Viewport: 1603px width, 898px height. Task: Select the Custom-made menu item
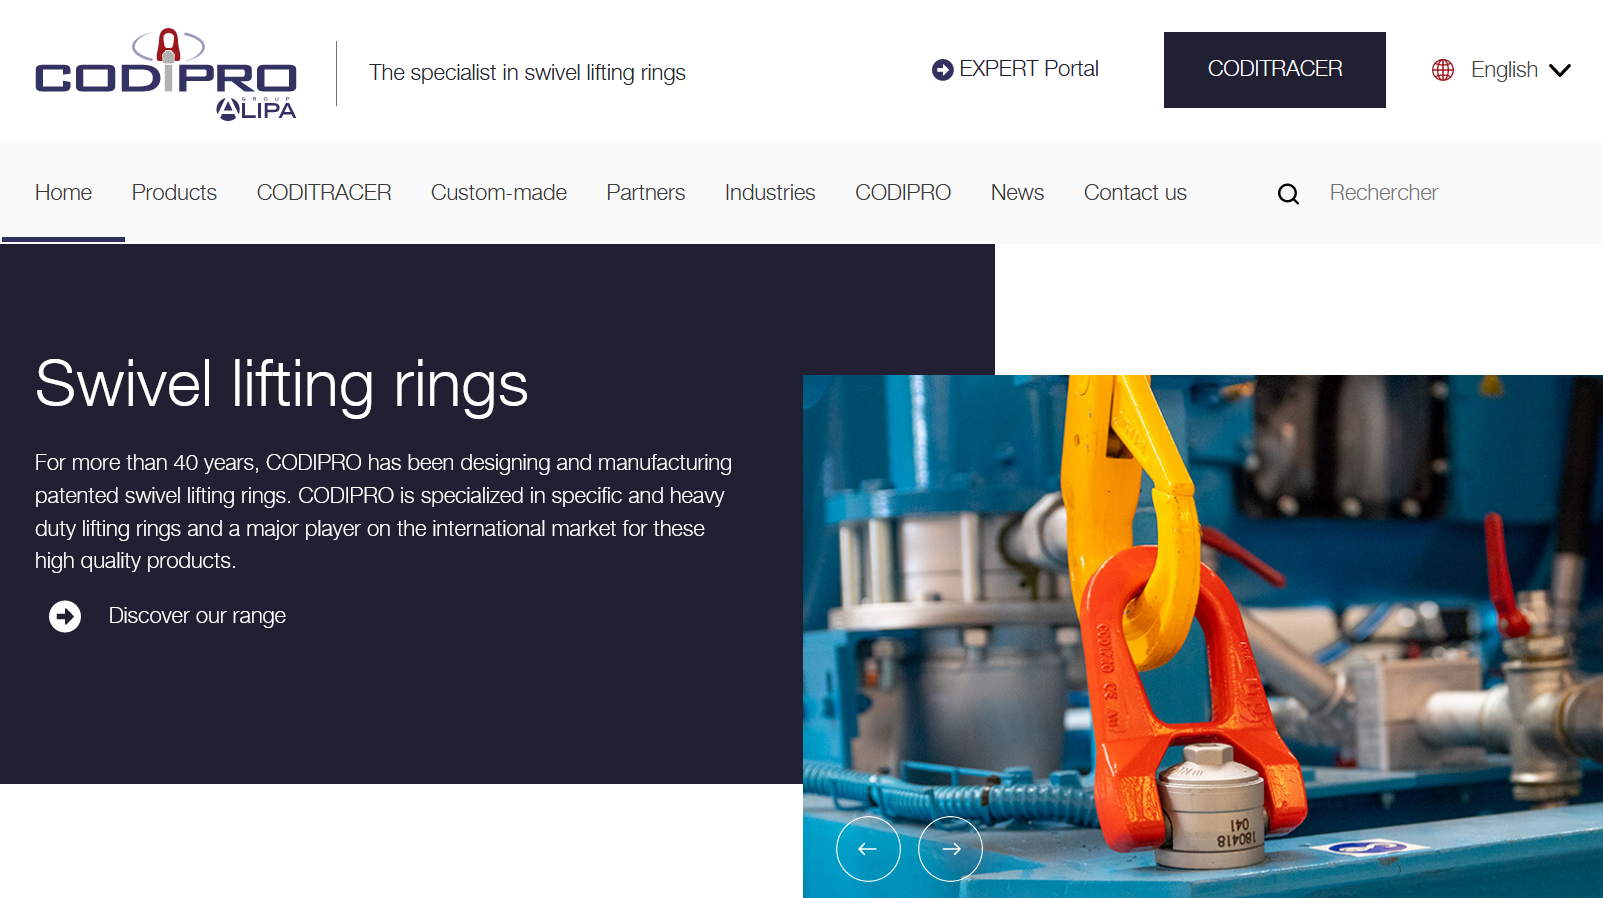tap(498, 193)
